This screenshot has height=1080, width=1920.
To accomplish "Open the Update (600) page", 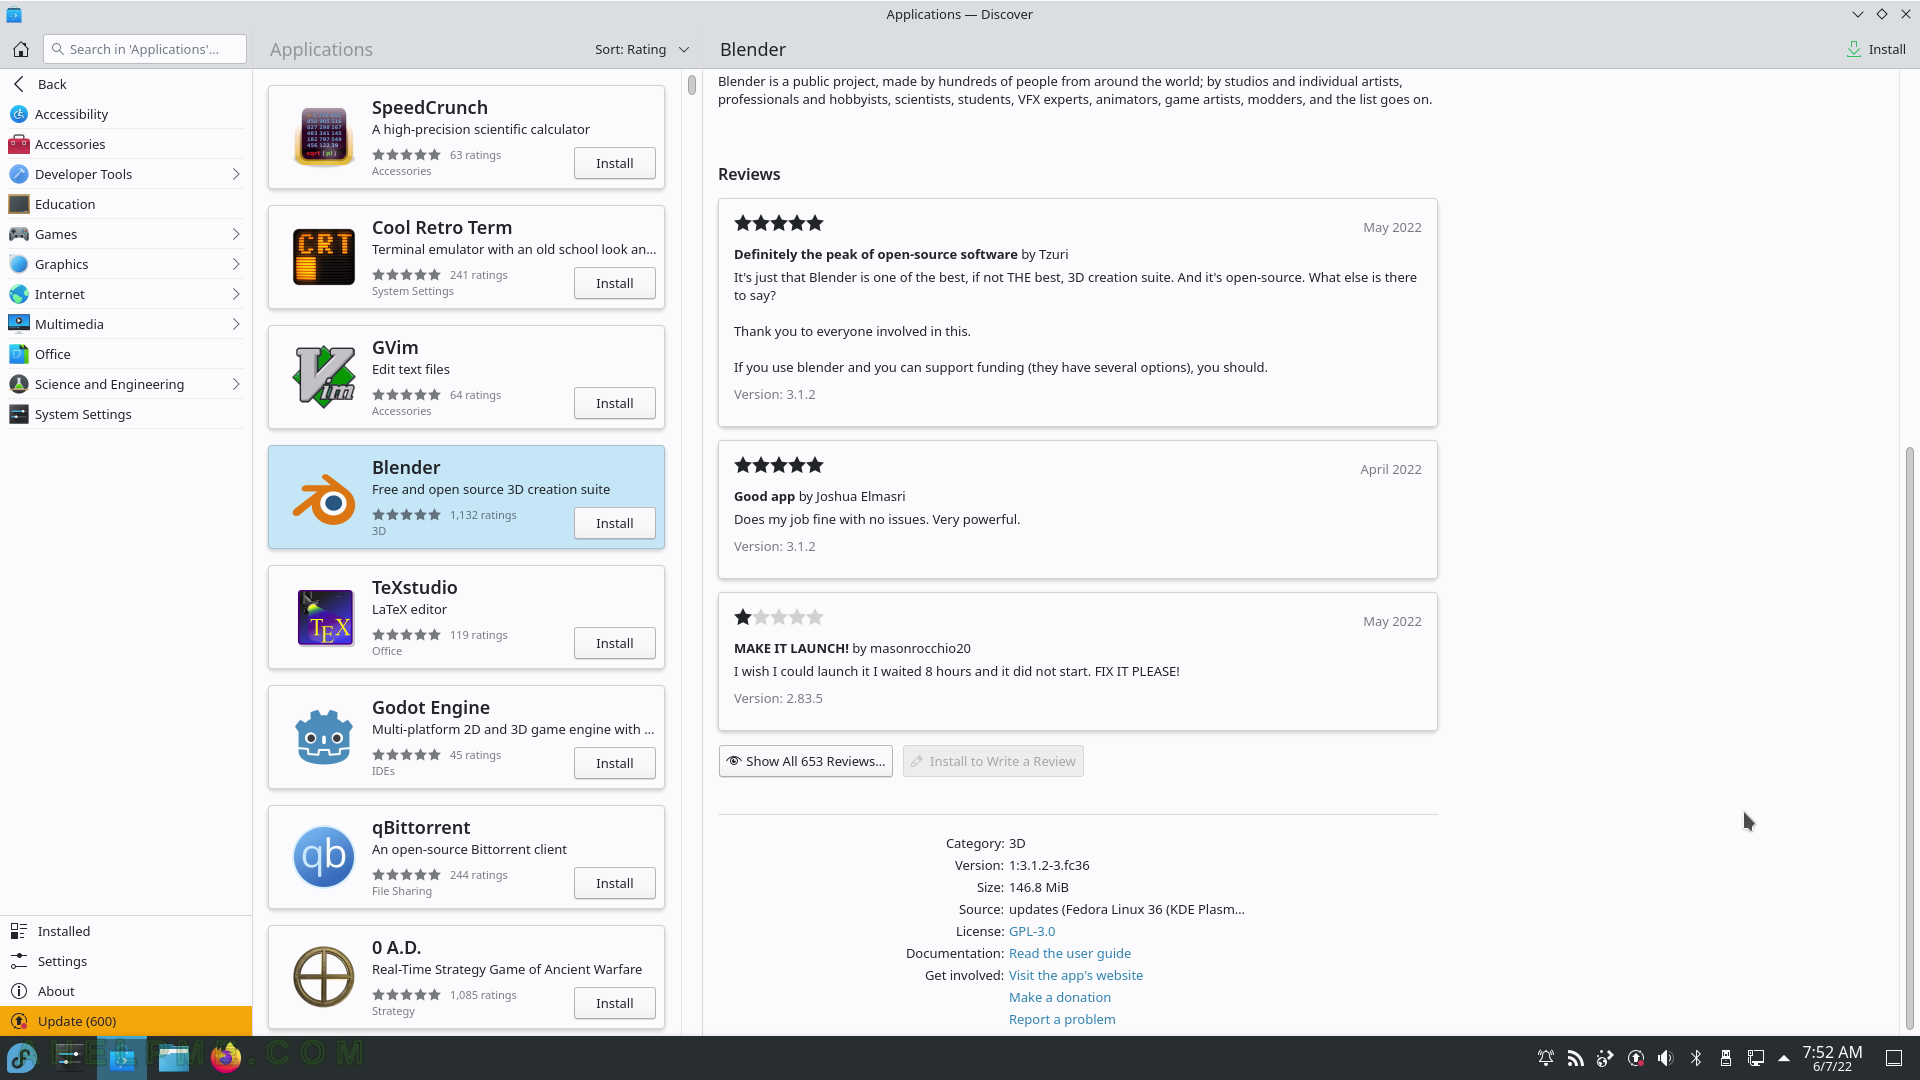I will tap(126, 1021).
